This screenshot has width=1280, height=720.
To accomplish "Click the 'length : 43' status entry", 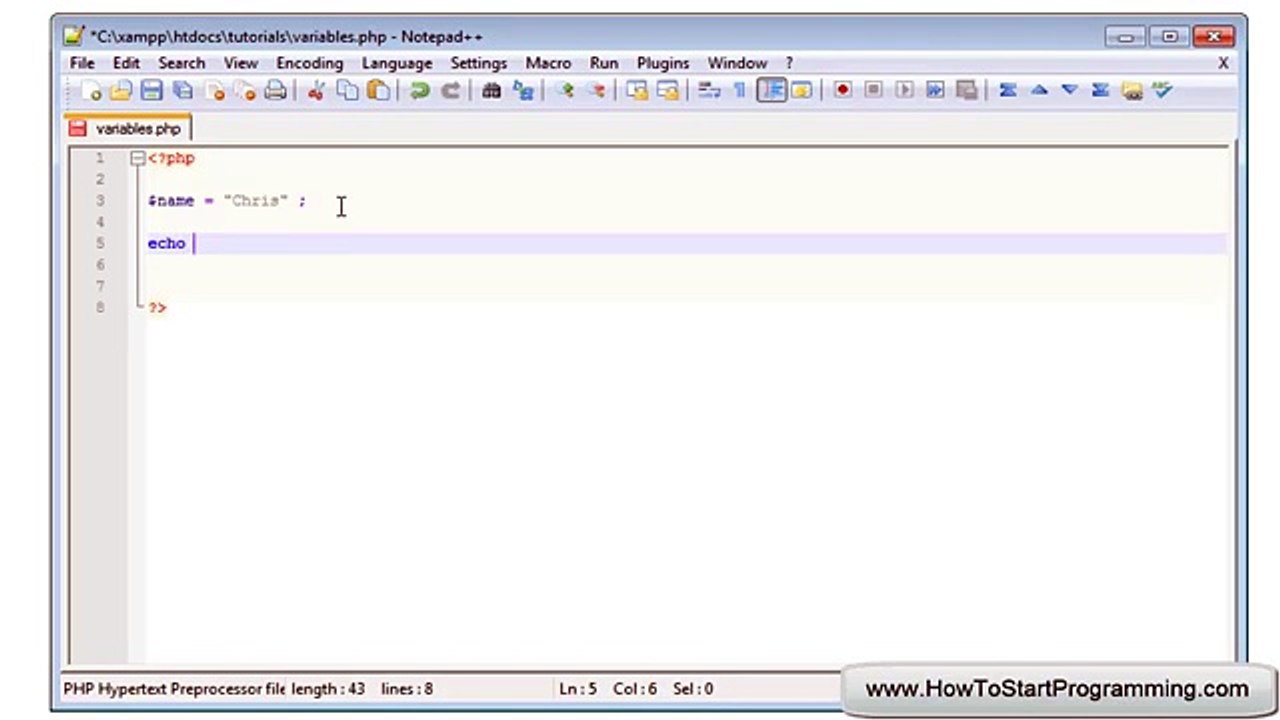I will 328,689.
